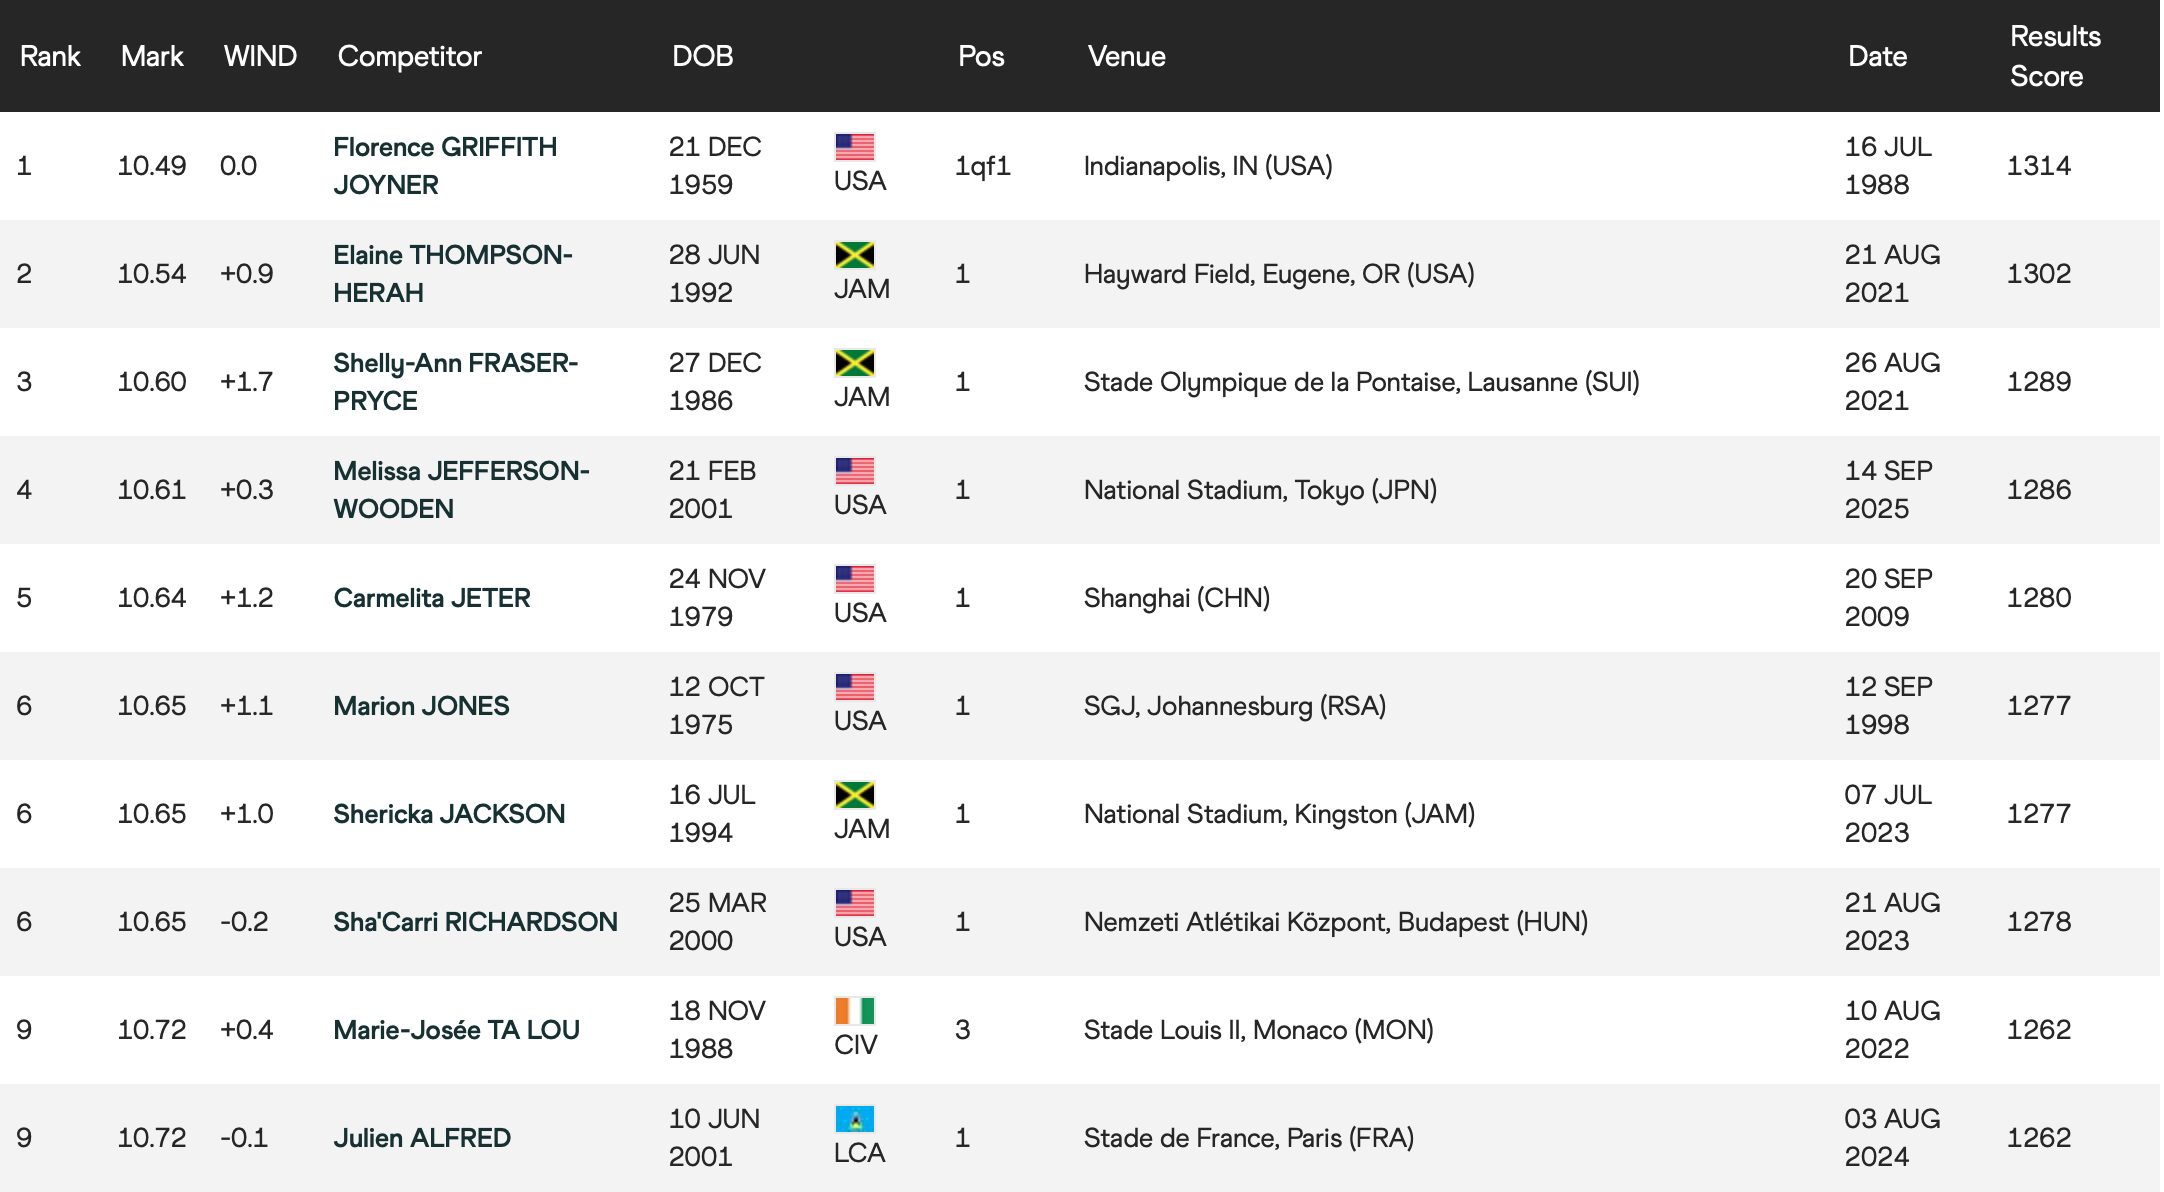Click the USA flag in Carmelita Jeter row

click(854, 579)
